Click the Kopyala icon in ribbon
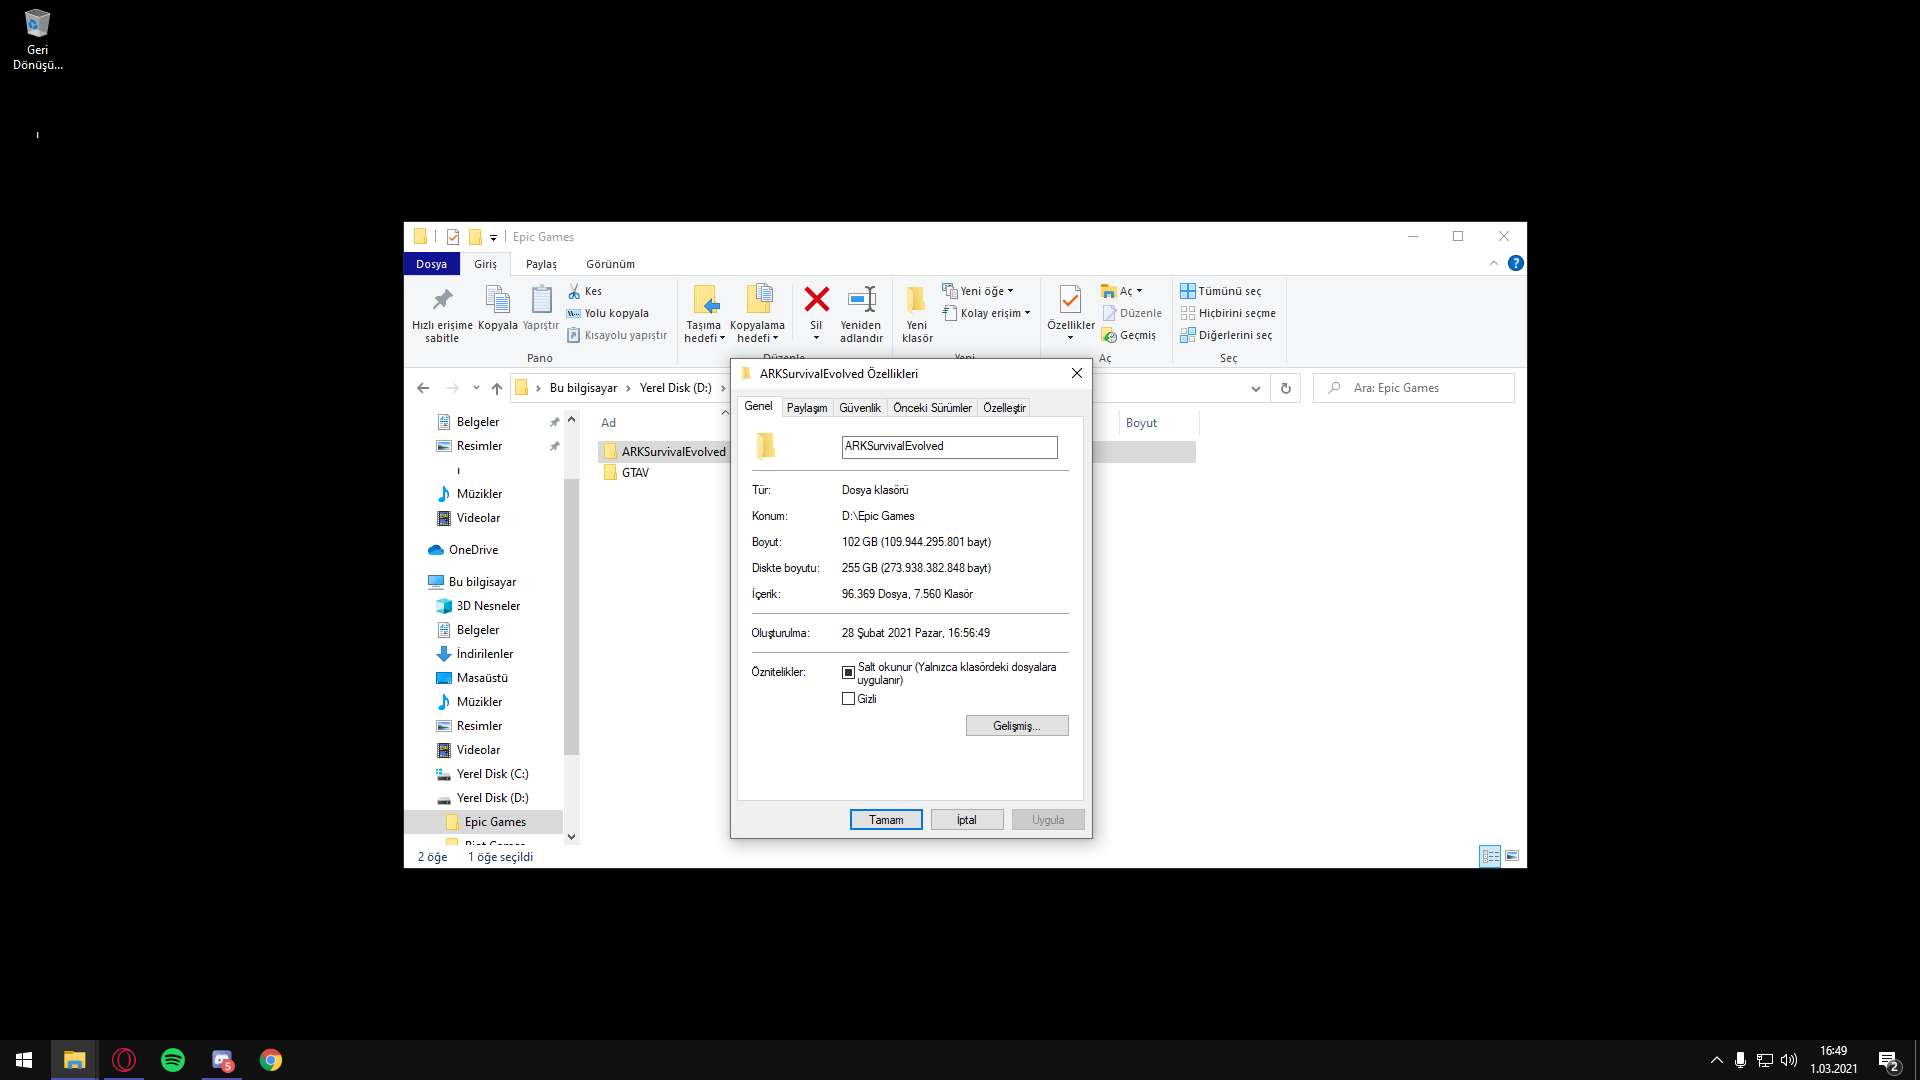Screen dimensions: 1920x1080 (x=497, y=299)
